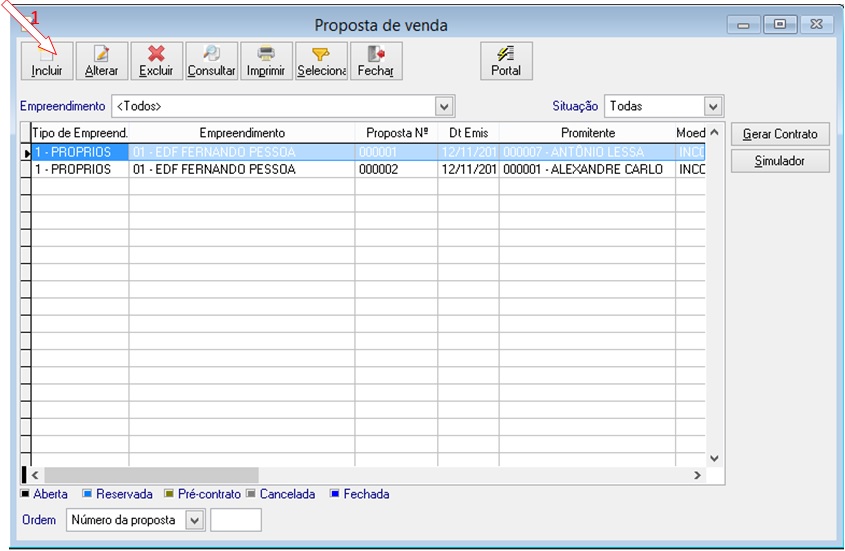Select proposal row 000002 Alexandre Carlo
This screenshot has height=551, width=845.
pos(368,169)
